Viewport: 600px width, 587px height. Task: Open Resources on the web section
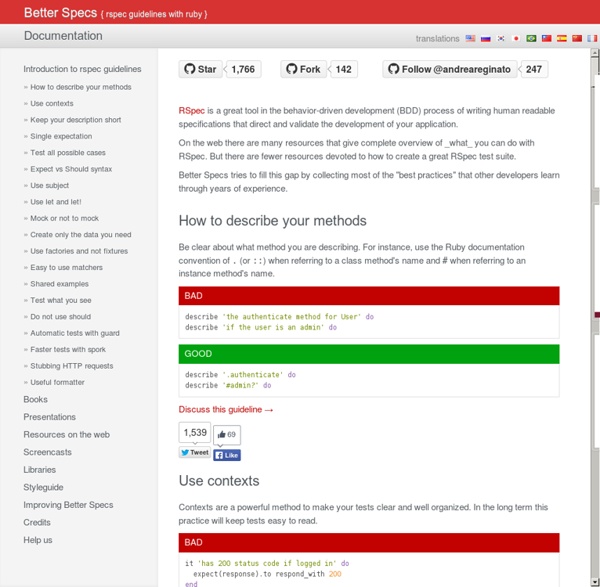(67, 435)
